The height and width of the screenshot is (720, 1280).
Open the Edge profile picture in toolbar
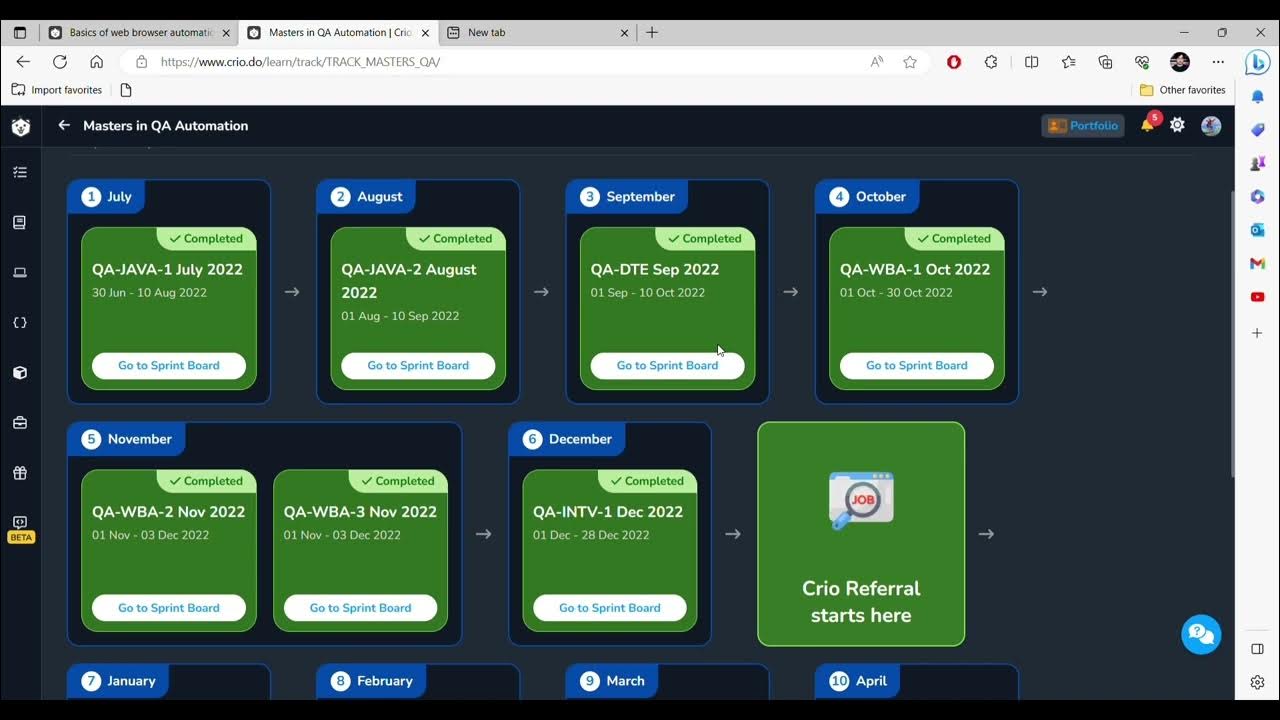1180,62
